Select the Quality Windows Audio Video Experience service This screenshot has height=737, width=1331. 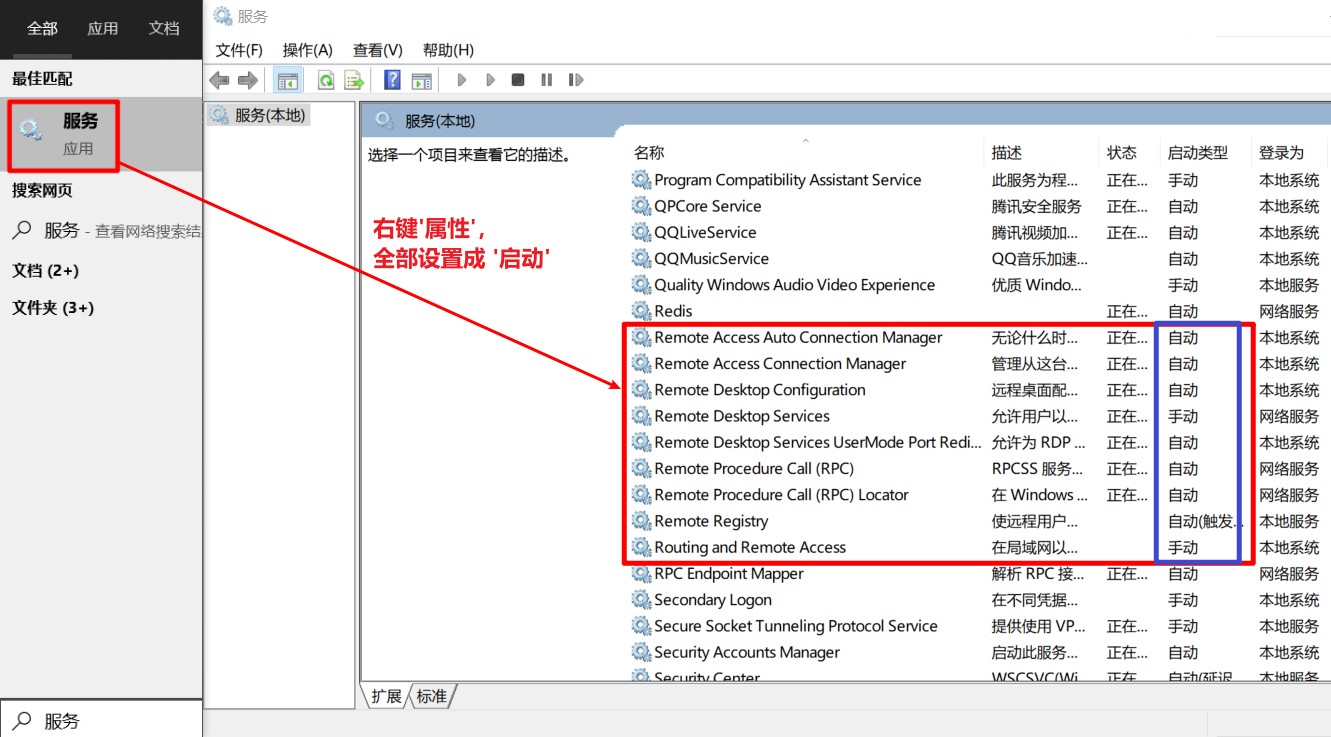(794, 285)
